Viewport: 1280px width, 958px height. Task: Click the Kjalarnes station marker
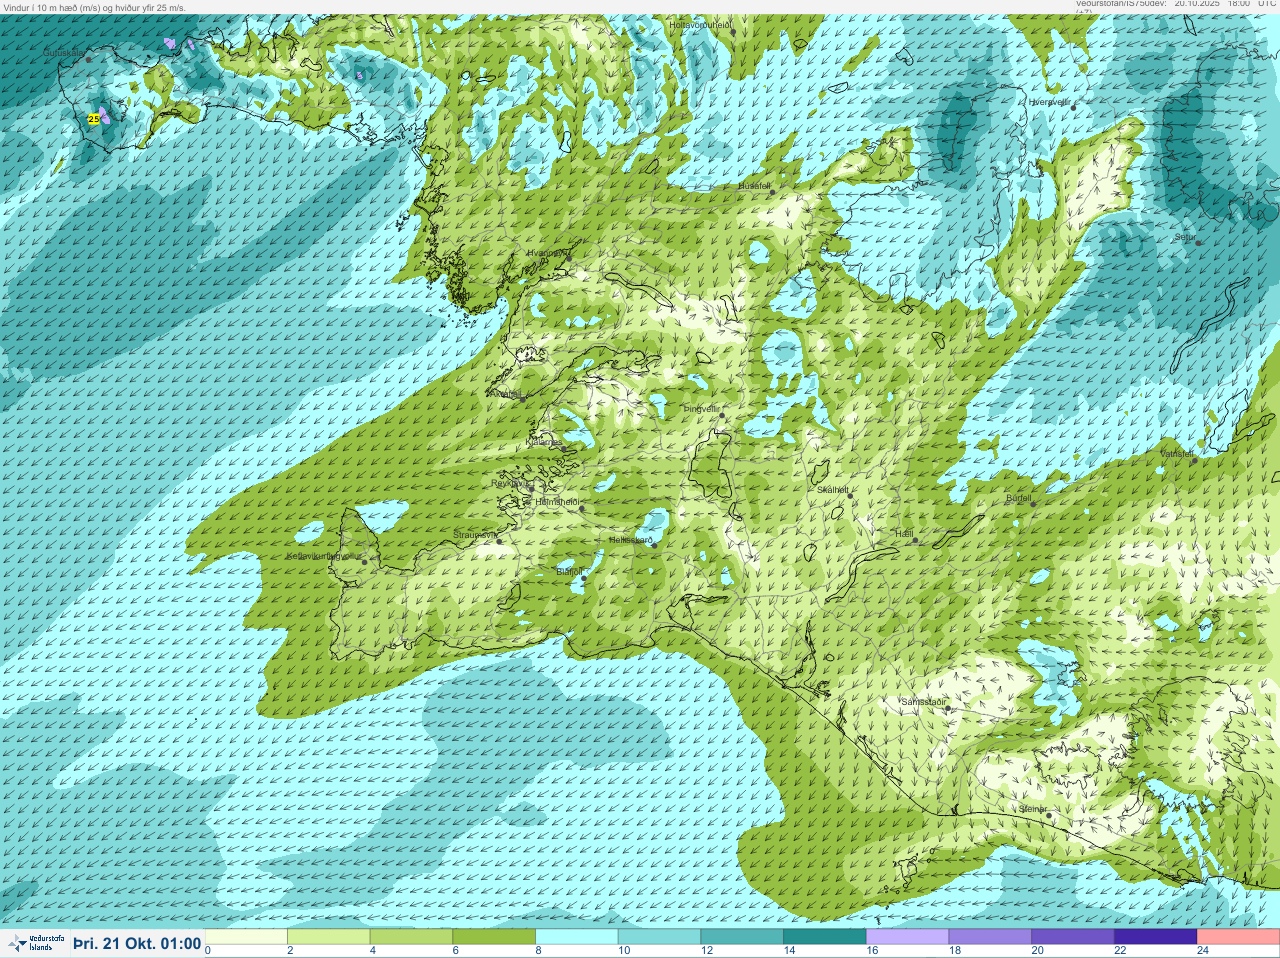coord(564,448)
